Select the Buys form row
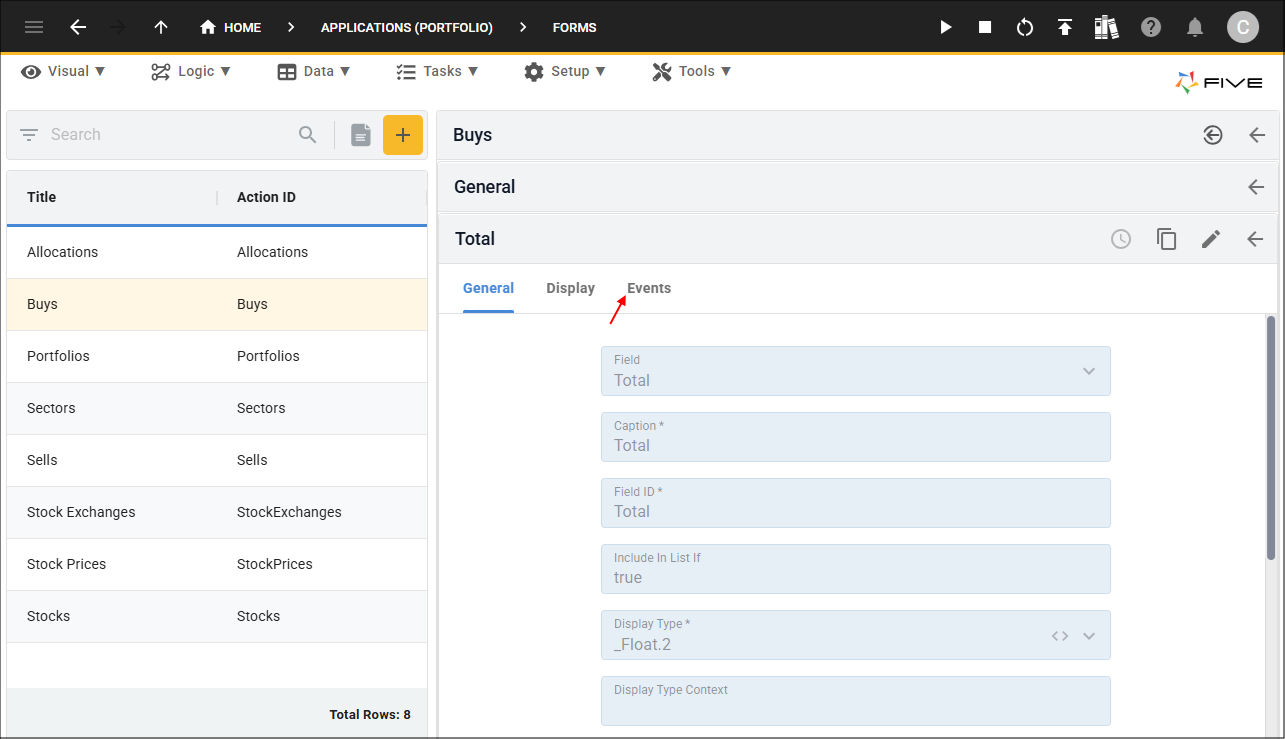The image size is (1285, 739). [x=217, y=304]
